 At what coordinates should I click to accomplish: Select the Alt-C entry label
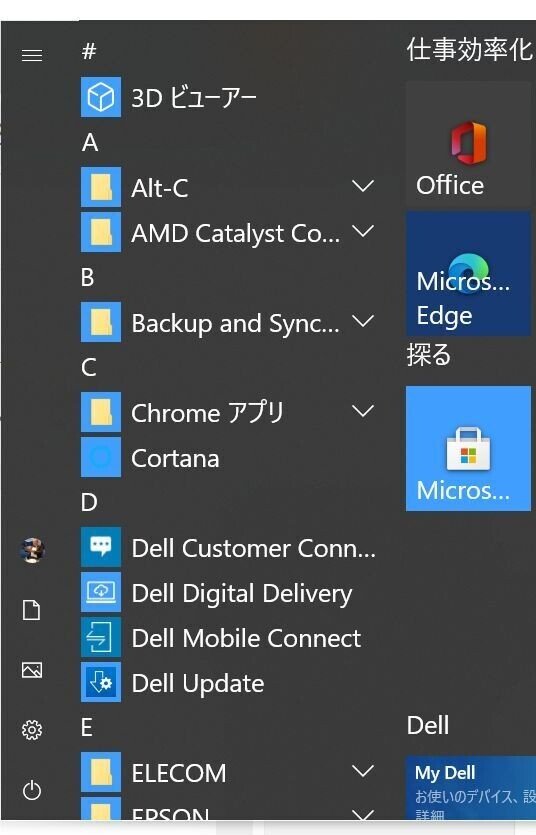160,188
